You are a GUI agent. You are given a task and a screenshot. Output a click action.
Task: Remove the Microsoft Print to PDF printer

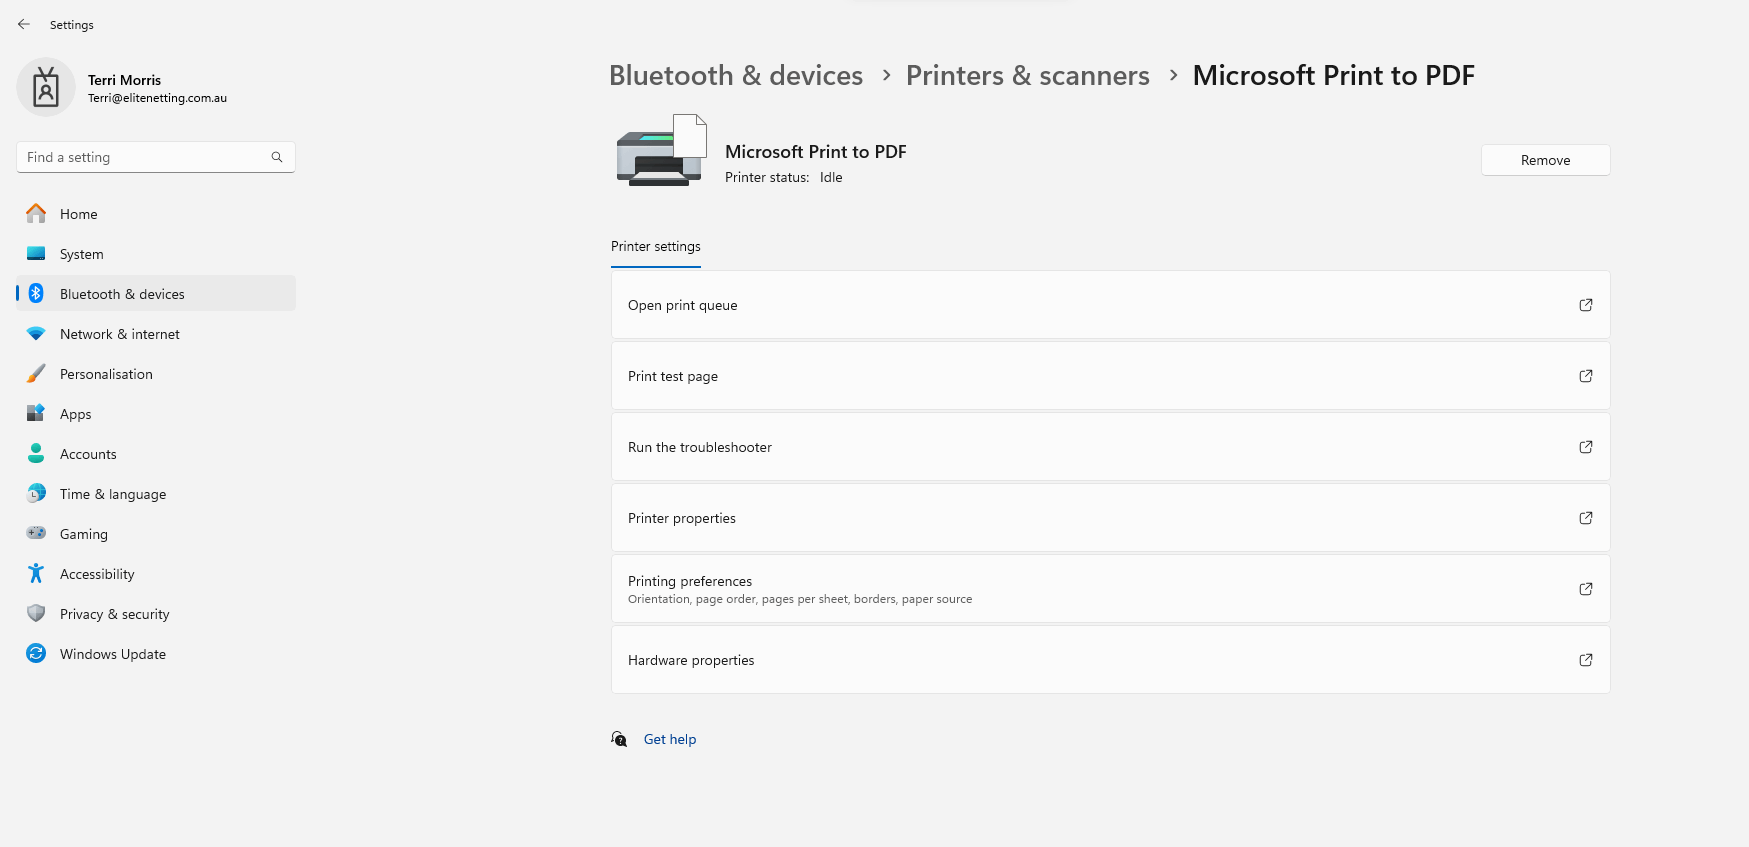pyautogui.click(x=1545, y=160)
